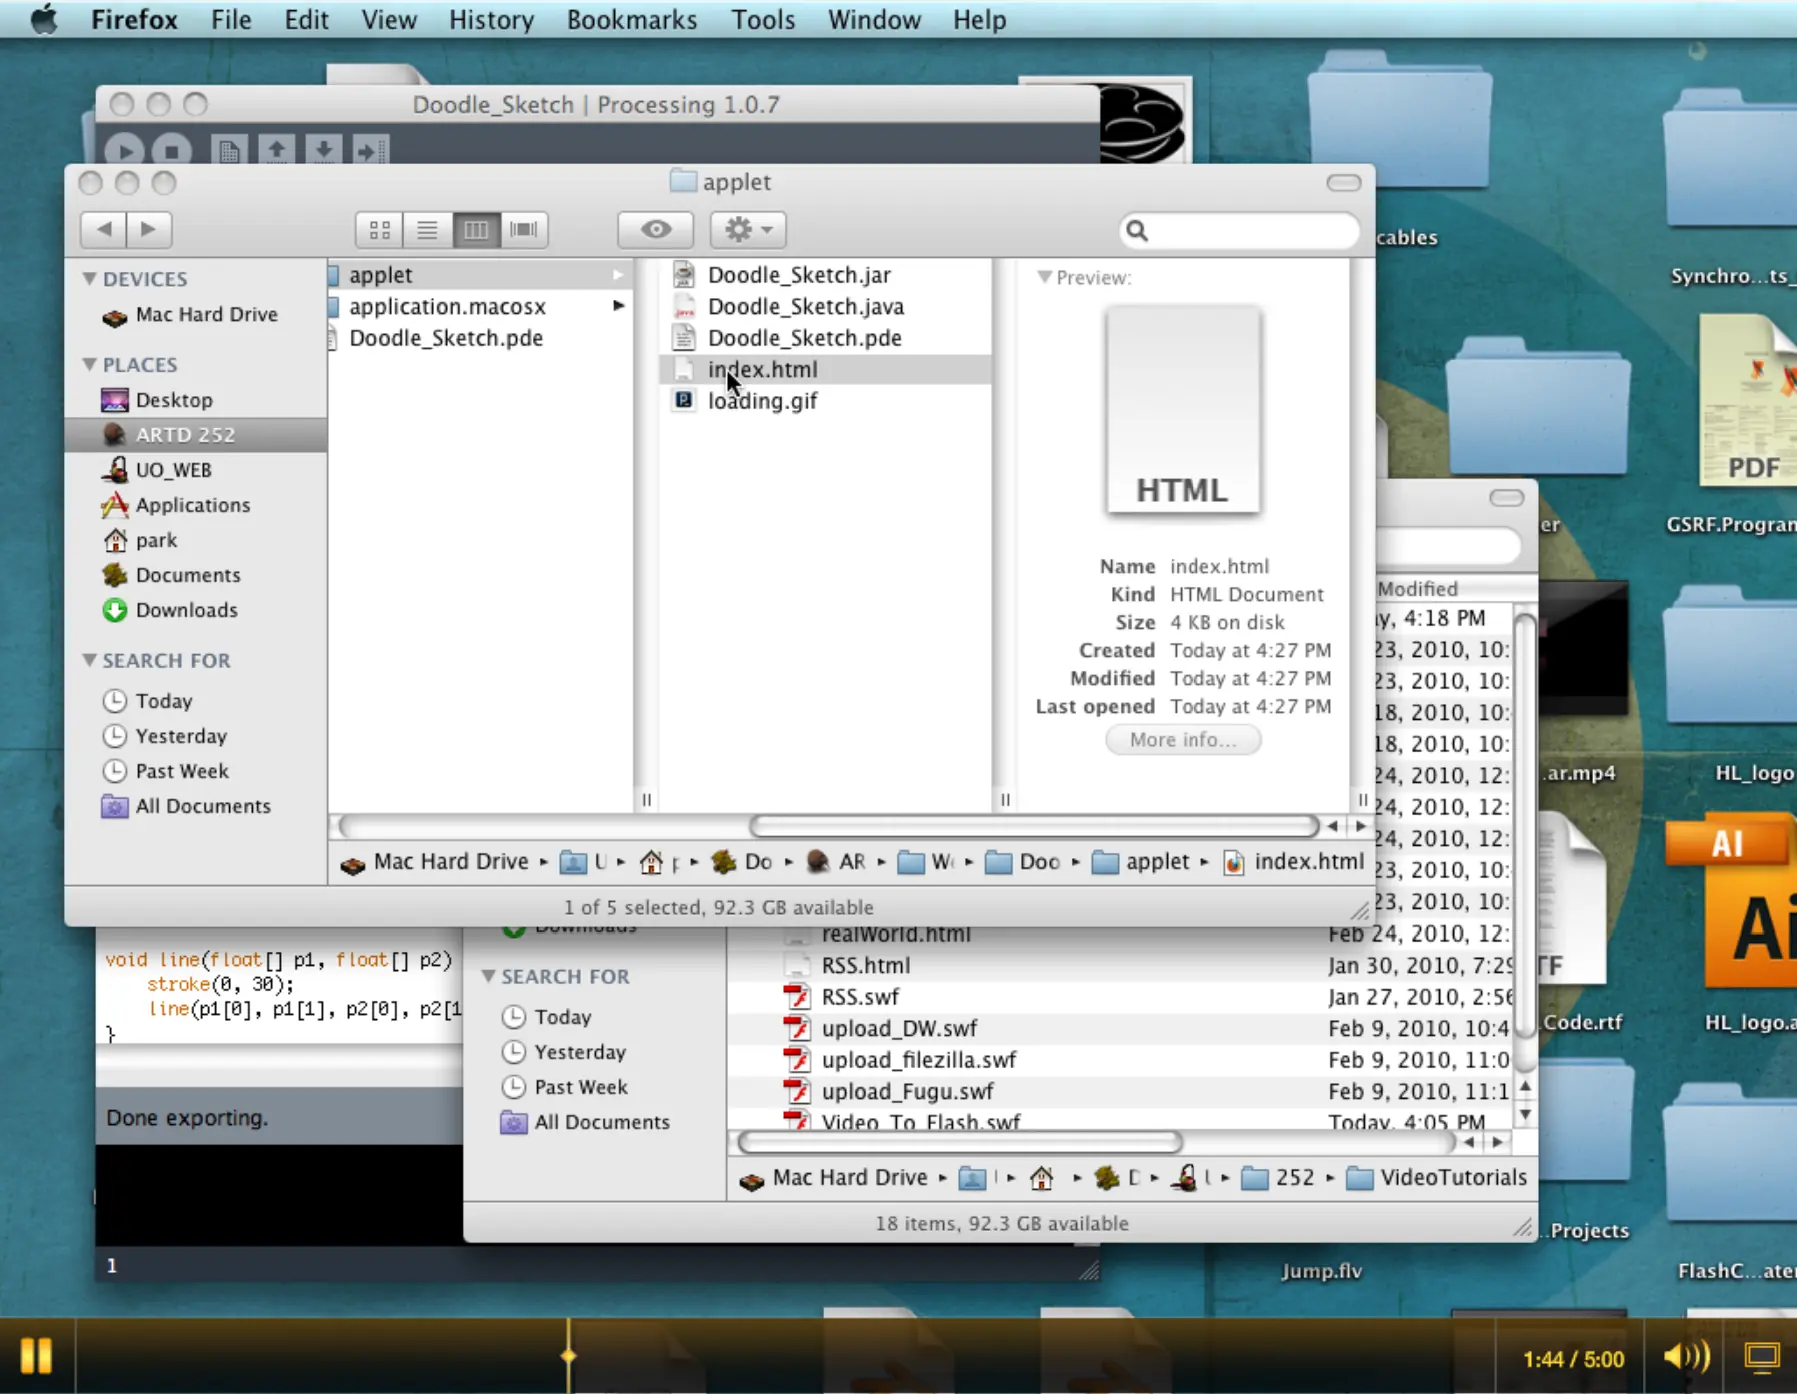Click the Processing Export arrow icon
The image size is (1797, 1394).
coord(370,151)
